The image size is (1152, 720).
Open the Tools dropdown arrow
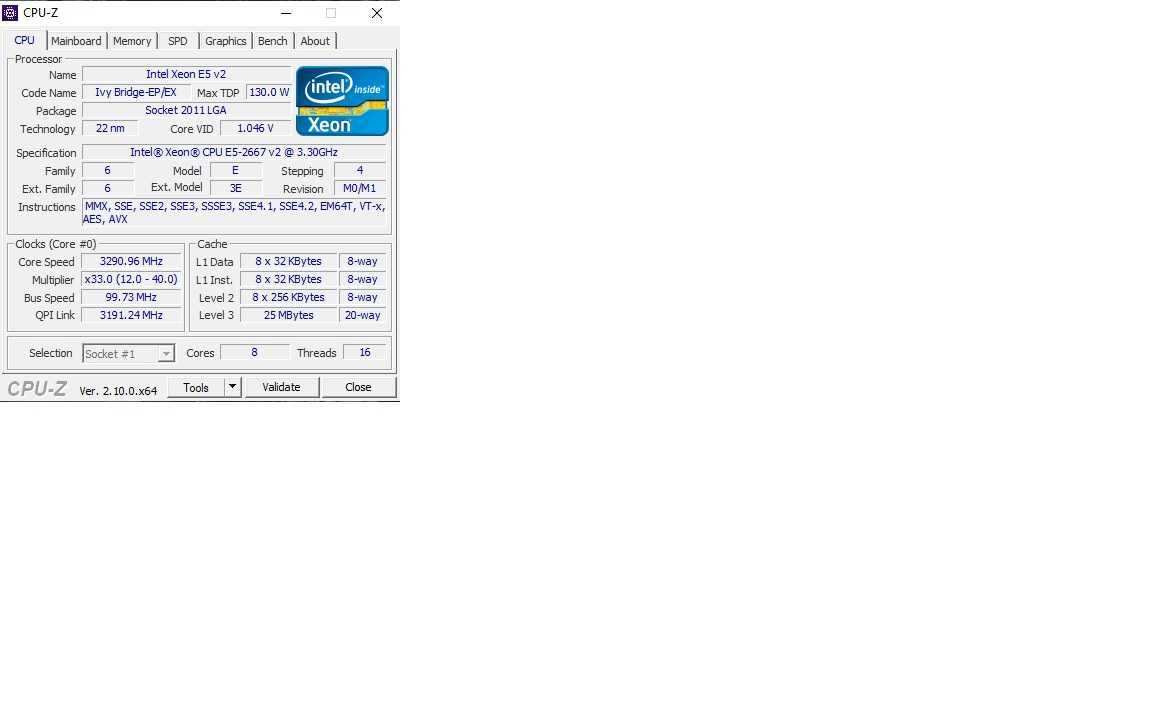[232, 387]
